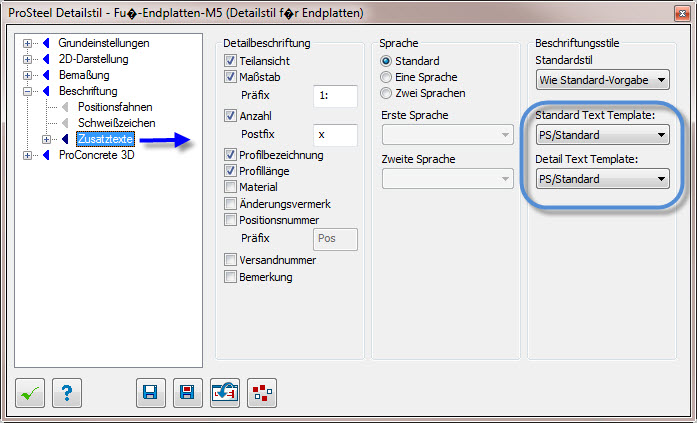Check the Positionsnummer checkbox
The height and width of the screenshot is (423, 697).
(230, 220)
